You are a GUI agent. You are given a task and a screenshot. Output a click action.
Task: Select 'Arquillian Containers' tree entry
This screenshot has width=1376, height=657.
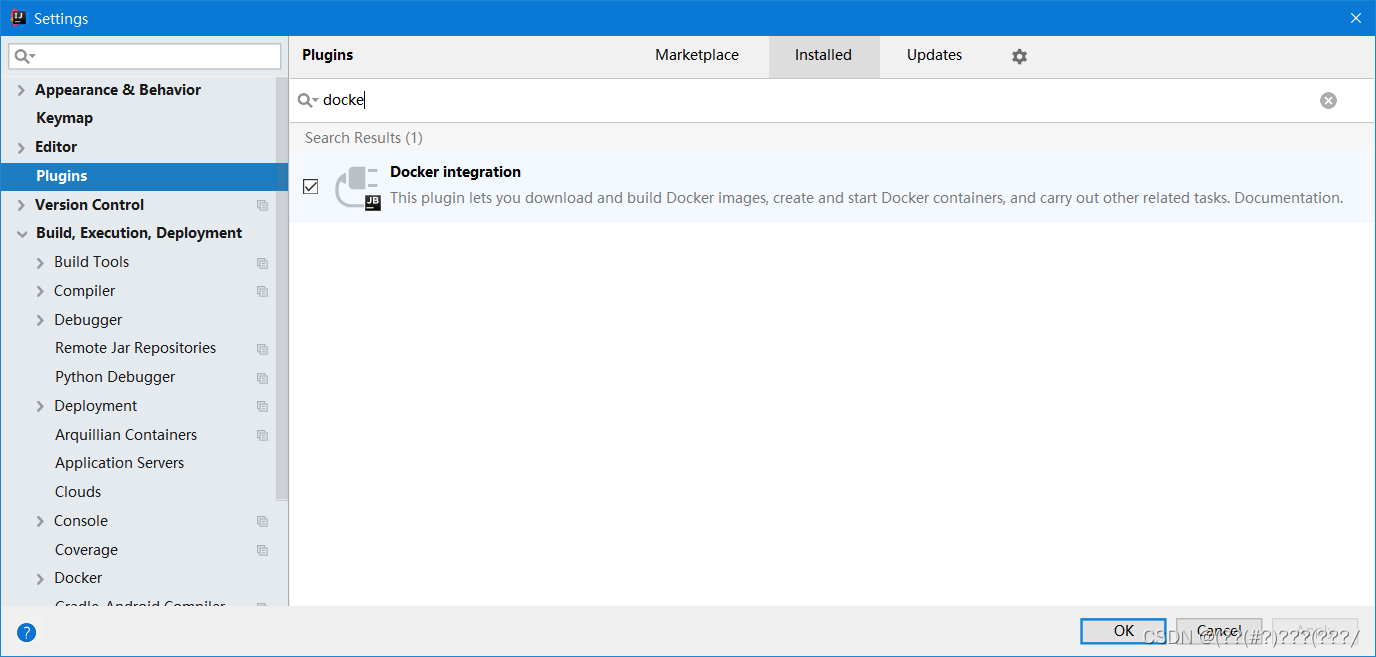(x=126, y=435)
